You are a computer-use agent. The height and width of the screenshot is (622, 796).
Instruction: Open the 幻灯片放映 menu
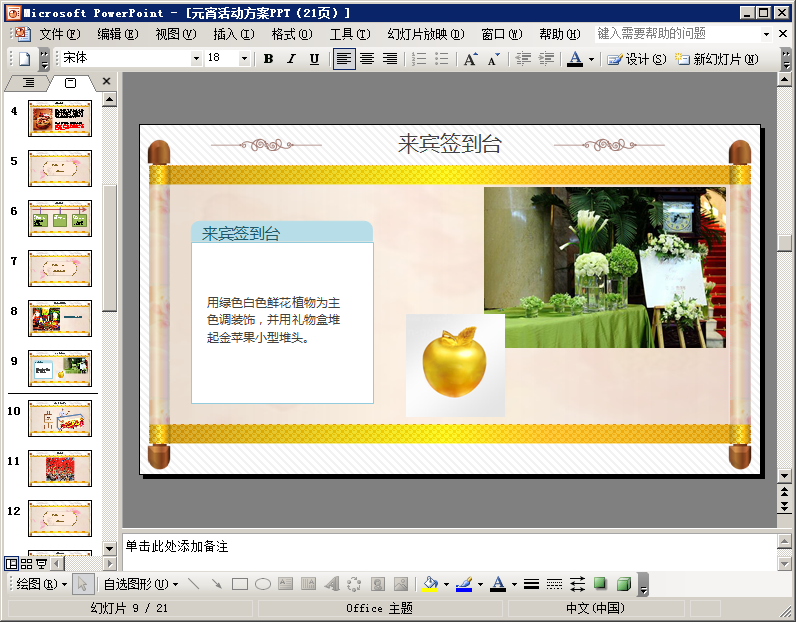(x=425, y=34)
